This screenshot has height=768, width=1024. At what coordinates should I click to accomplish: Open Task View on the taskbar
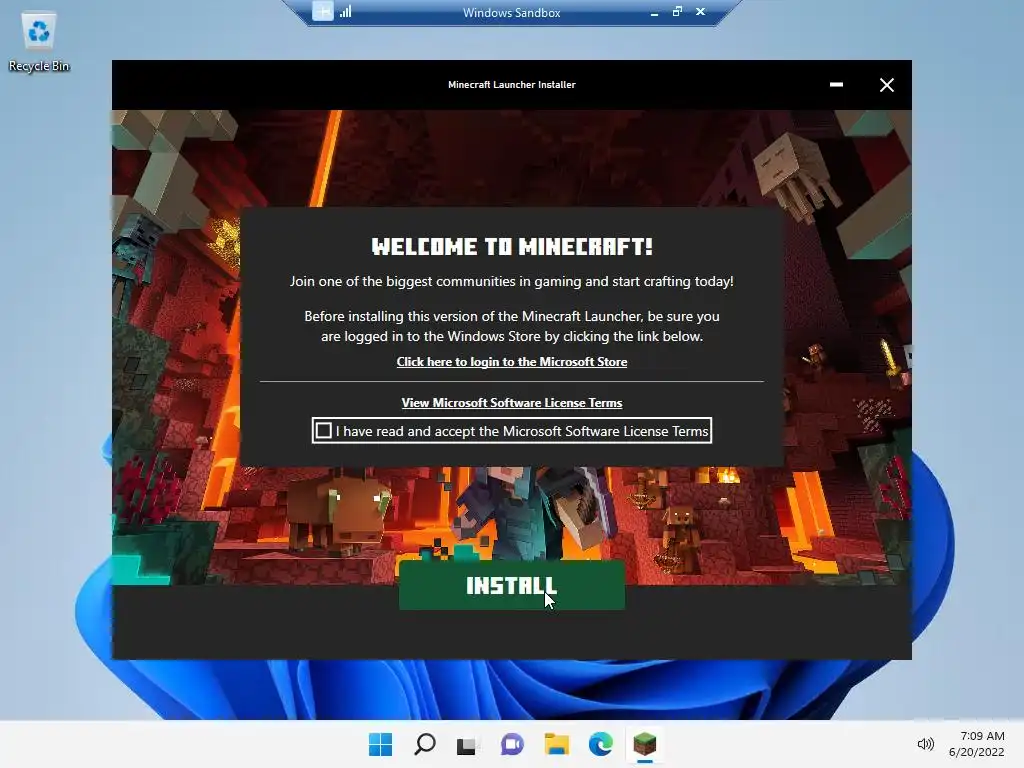pos(466,744)
